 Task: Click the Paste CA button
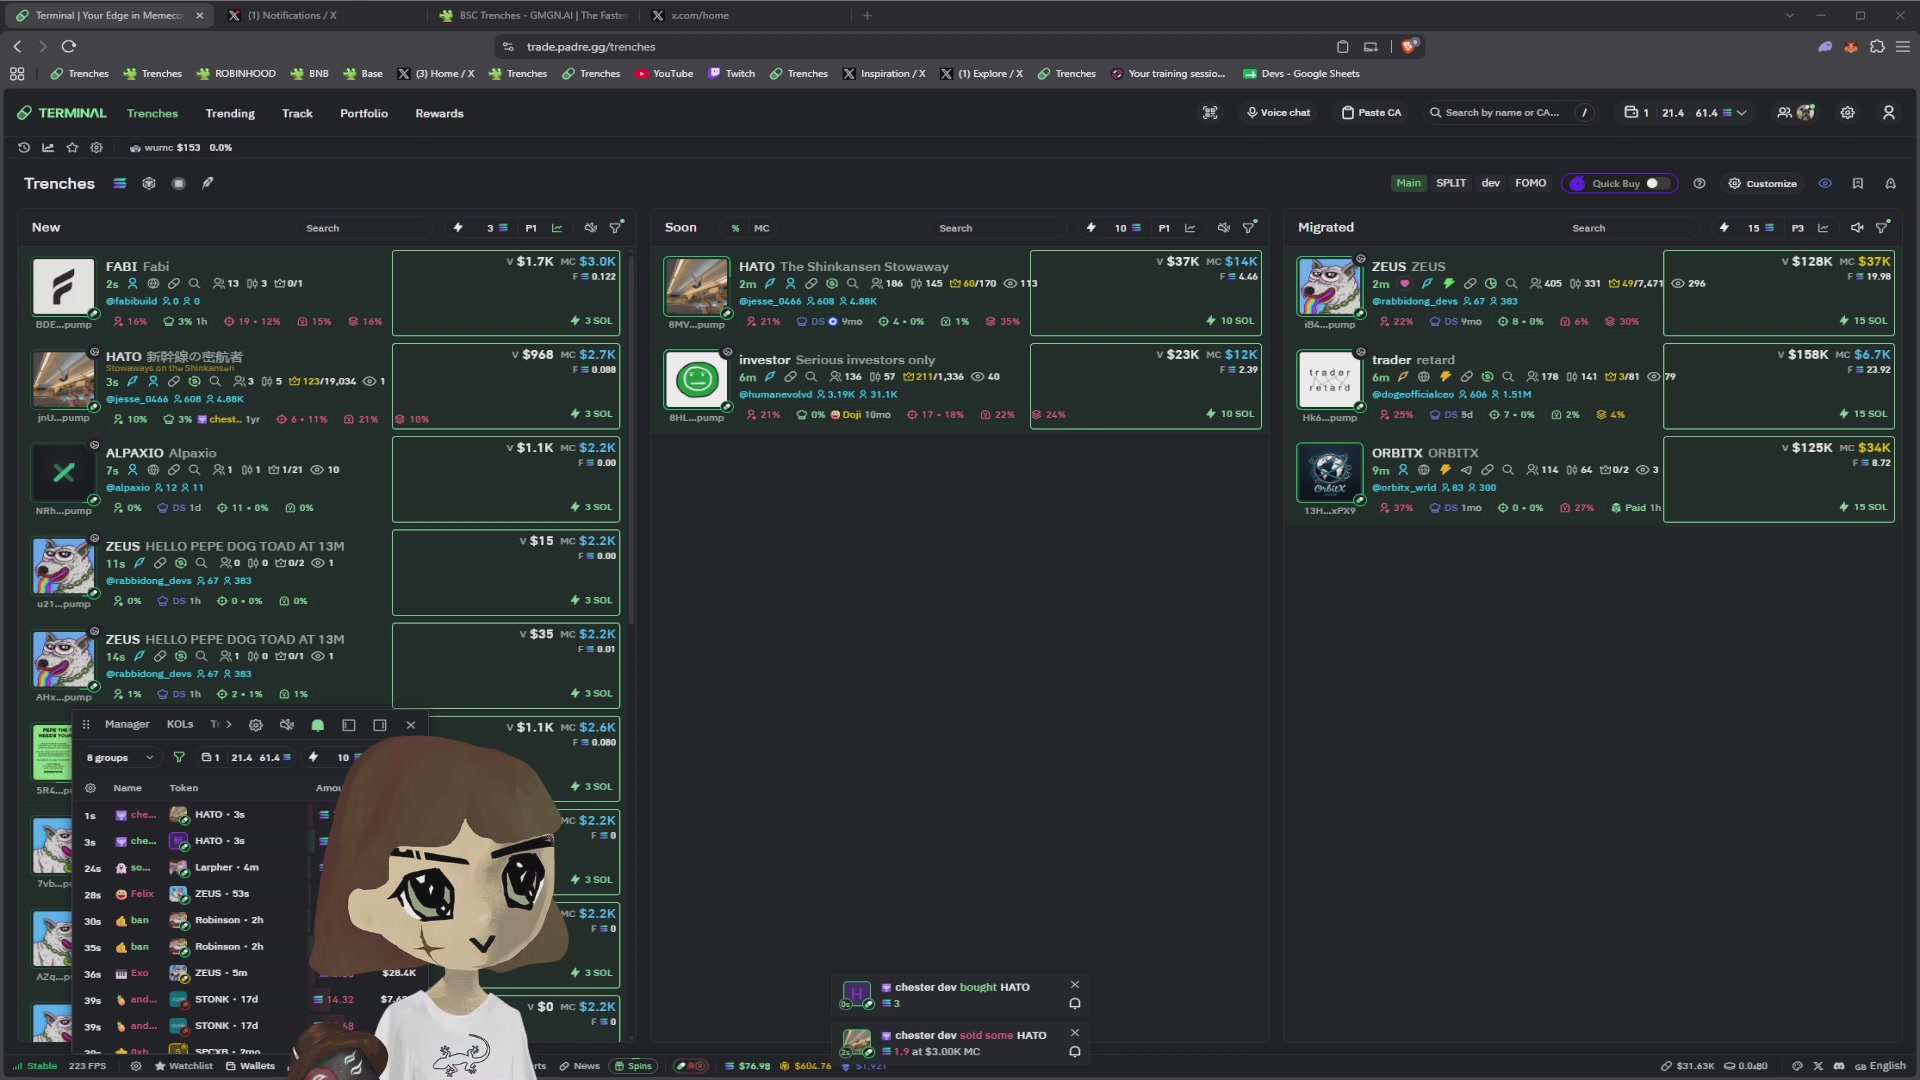point(1371,113)
